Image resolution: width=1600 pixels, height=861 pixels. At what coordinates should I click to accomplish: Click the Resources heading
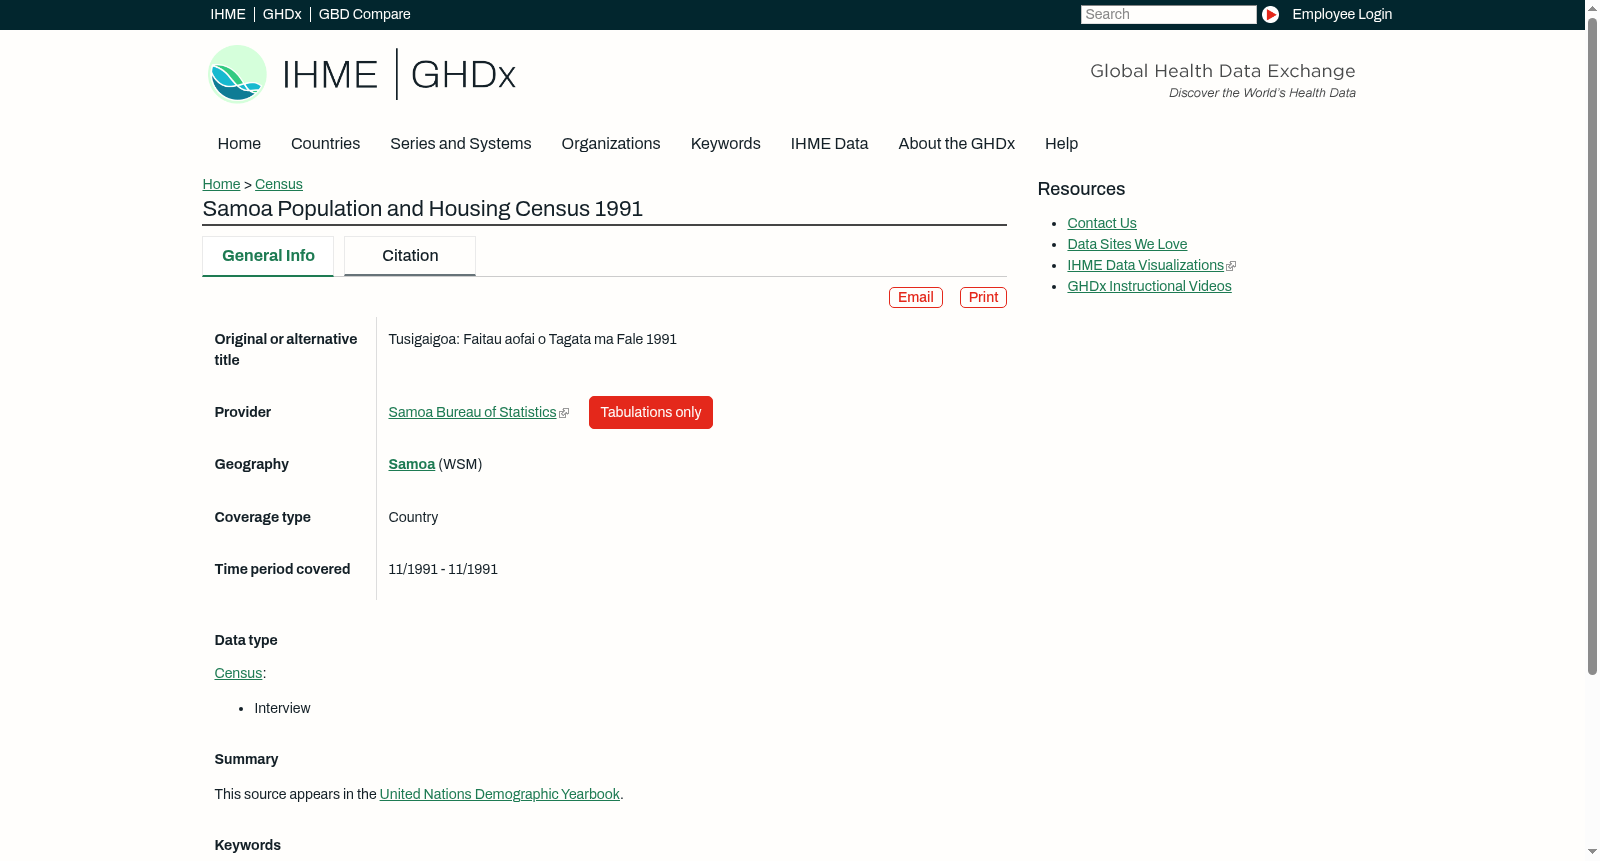point(1081,190)
